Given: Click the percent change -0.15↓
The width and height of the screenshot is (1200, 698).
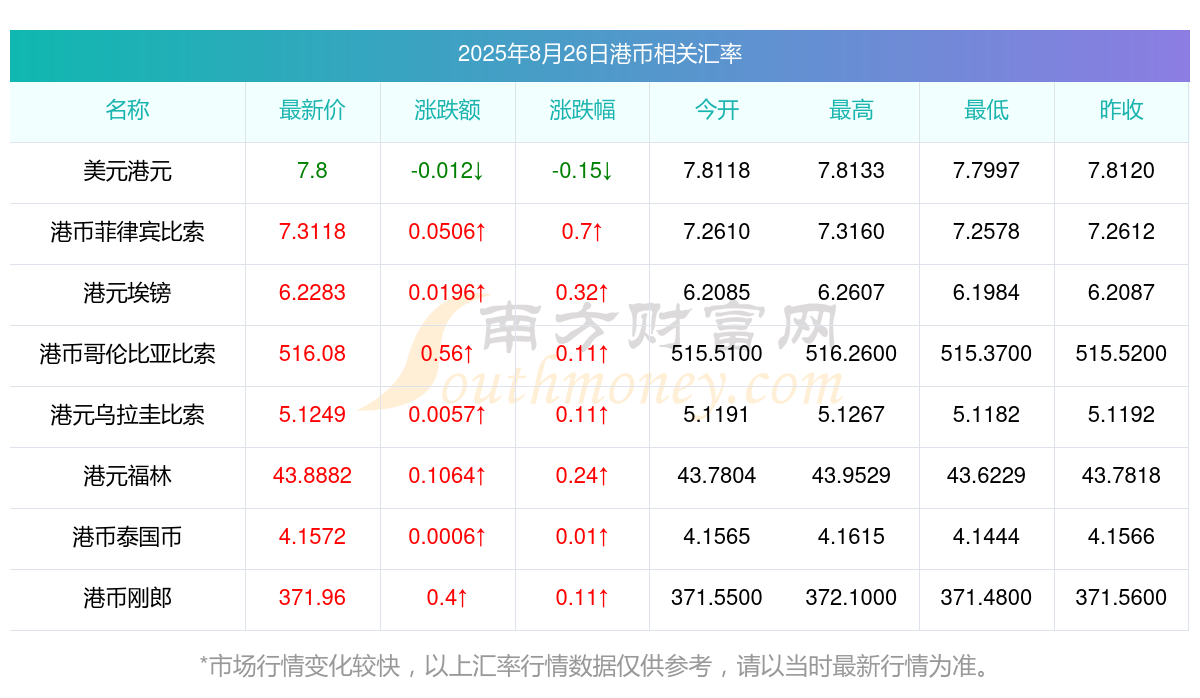Looking at the screenshot, I should pos(583,171).
